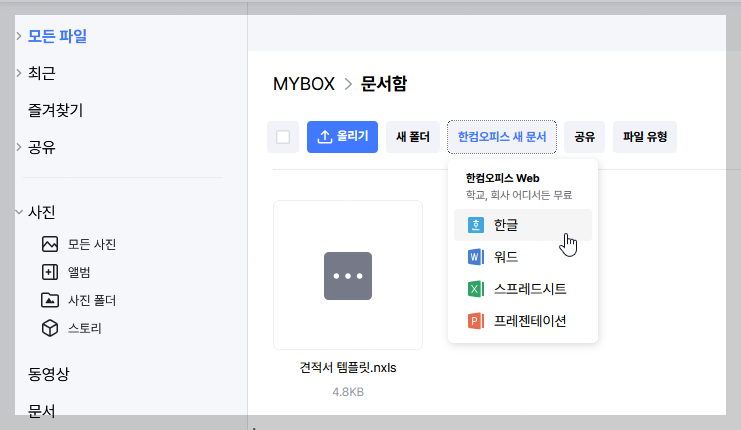The height and width of the screenshot is (430, 741).
Task: Open 모든 파일 in the sidebar
Action: click(57, 36)
